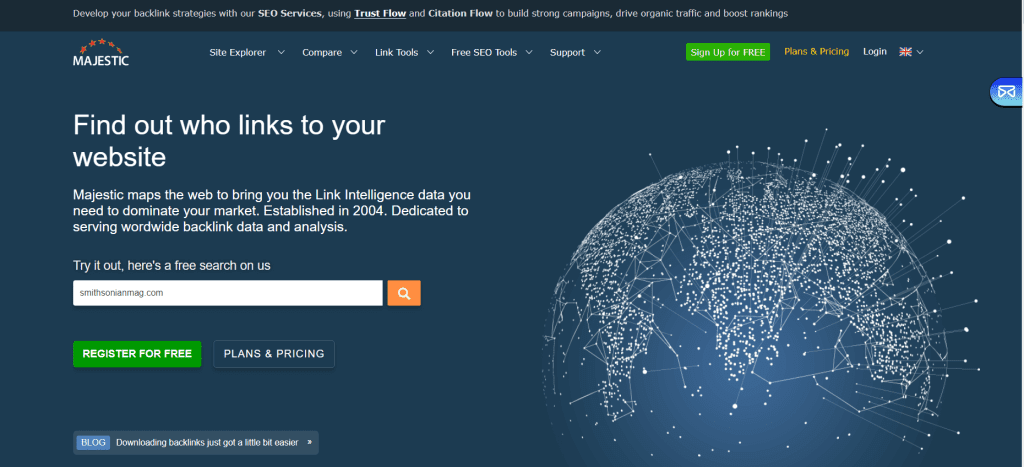1024x467 pixels.
Task: Click SEO Services in the top banner
Action: [x=290, y=13]
